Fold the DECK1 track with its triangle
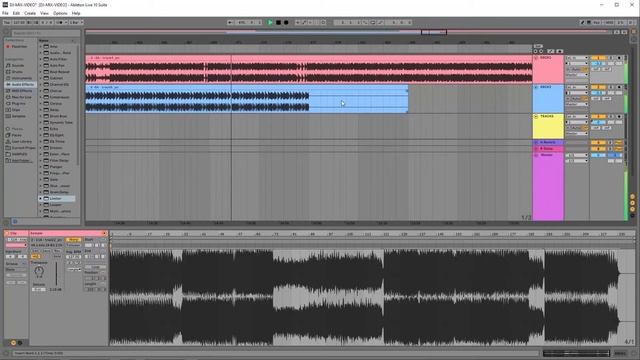 (x=536, y=58)
